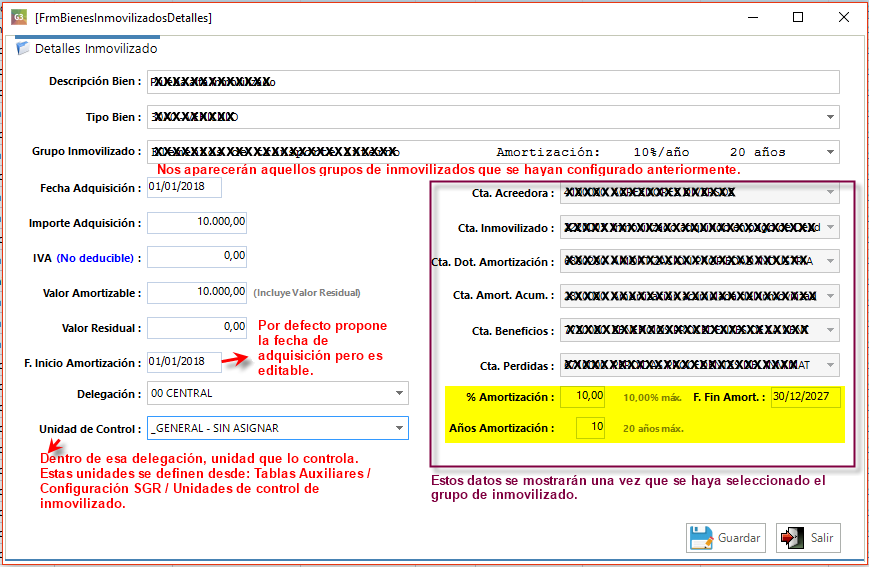Select the Importe Adquisición input field
869x567 pixels.
(197, 222)
